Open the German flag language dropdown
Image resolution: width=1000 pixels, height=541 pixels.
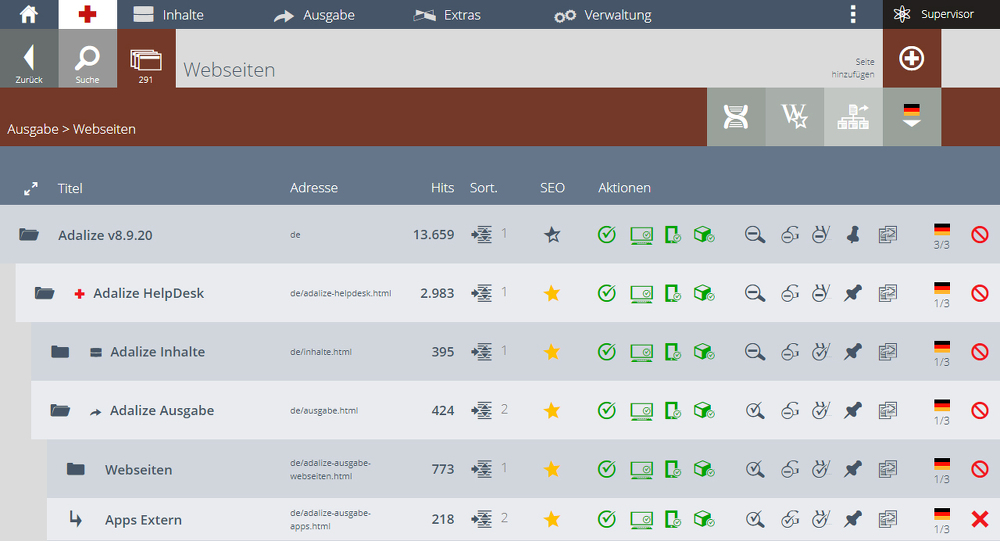click(x=912, y=117)
